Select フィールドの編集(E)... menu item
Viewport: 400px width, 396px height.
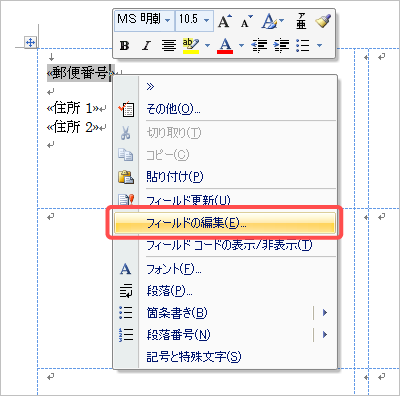[224, 223]
